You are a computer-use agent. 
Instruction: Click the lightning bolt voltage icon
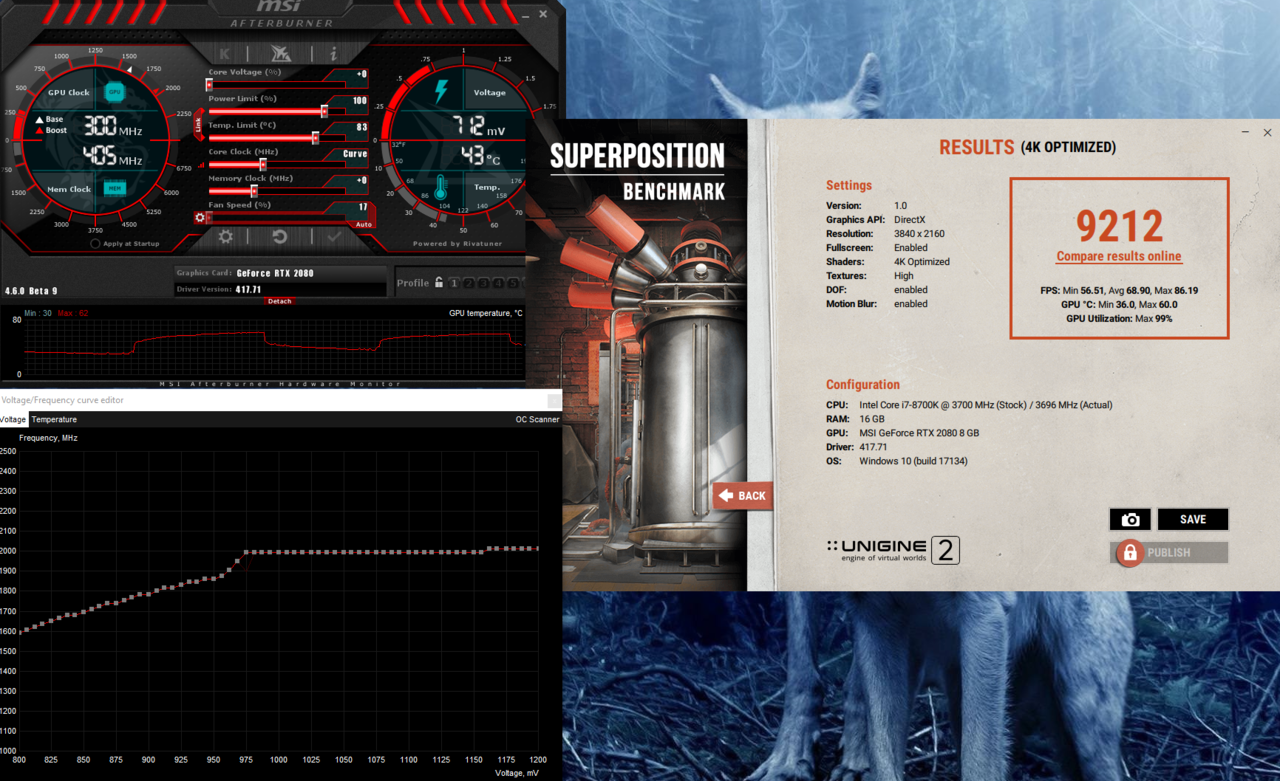[x=441, y=92]
